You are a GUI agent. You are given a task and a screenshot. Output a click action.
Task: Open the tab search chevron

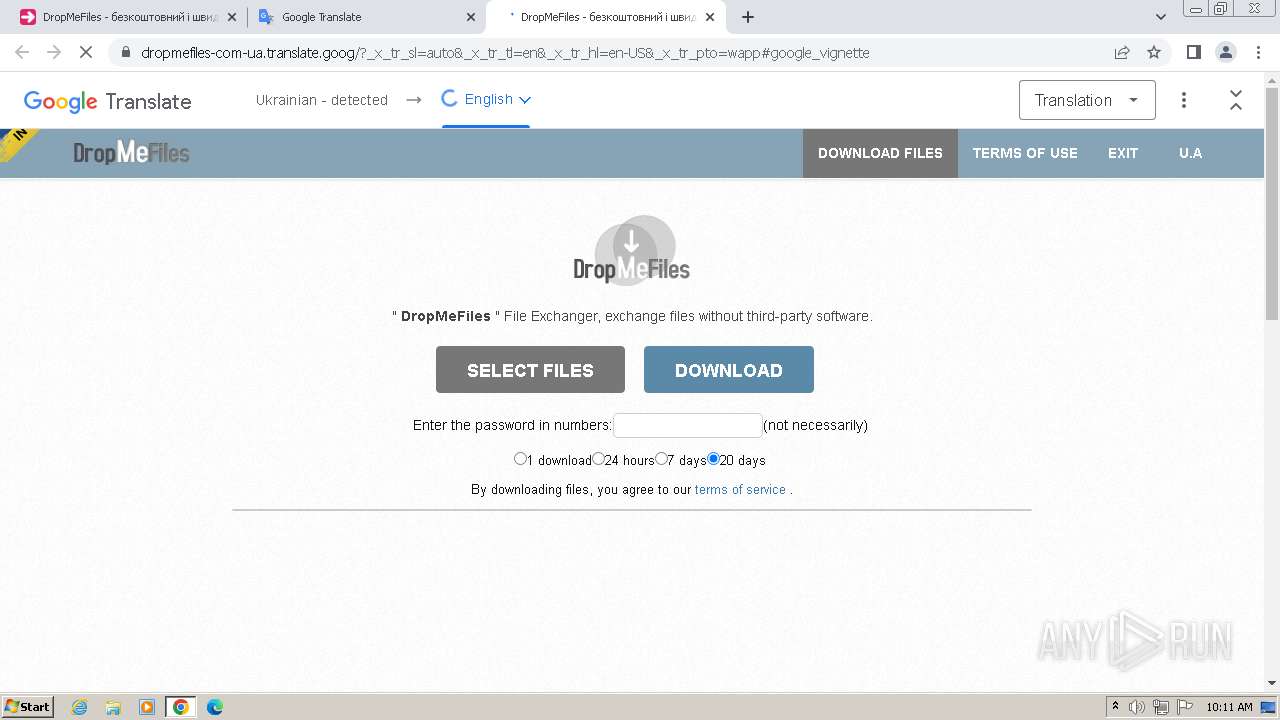(1161, 17)
